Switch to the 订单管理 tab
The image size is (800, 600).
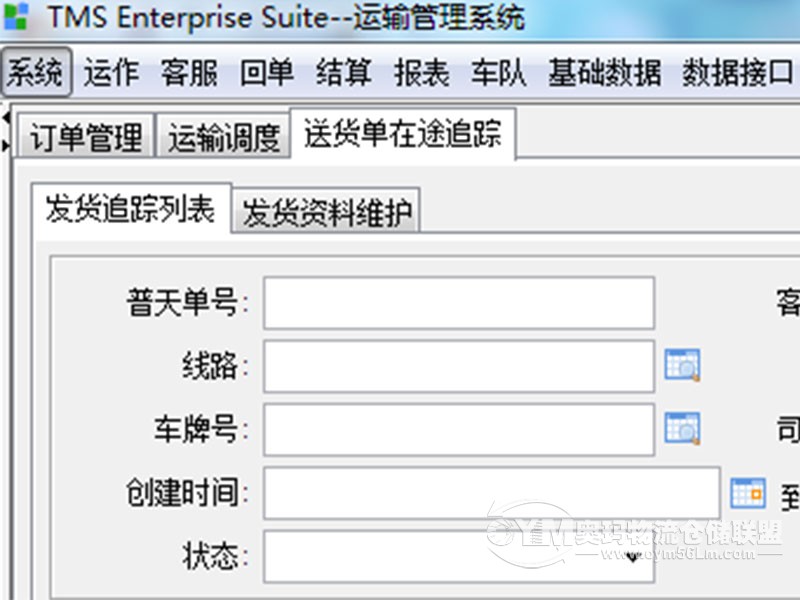pos(86,136)
